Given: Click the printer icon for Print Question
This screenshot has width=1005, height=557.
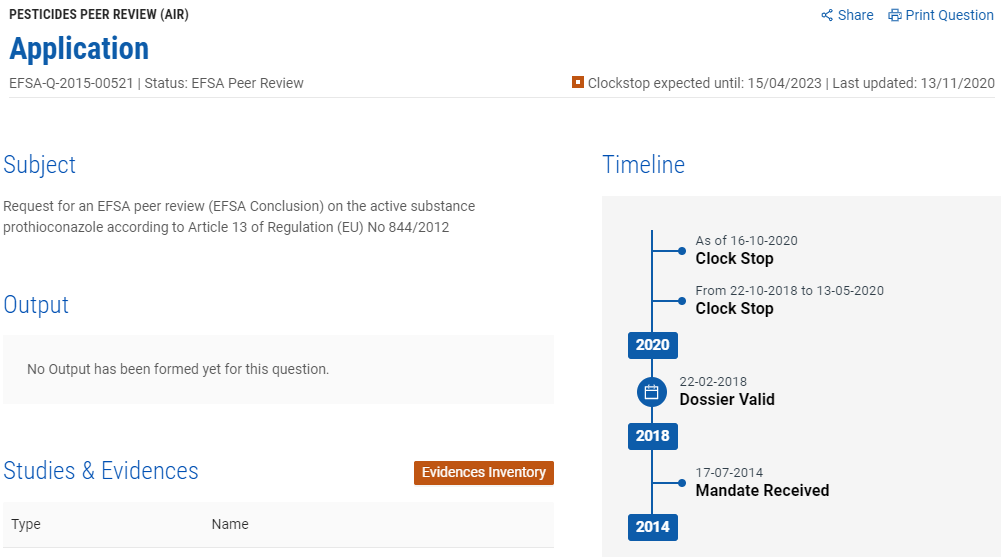Looking at the screenshot, I should click(895, 15).
